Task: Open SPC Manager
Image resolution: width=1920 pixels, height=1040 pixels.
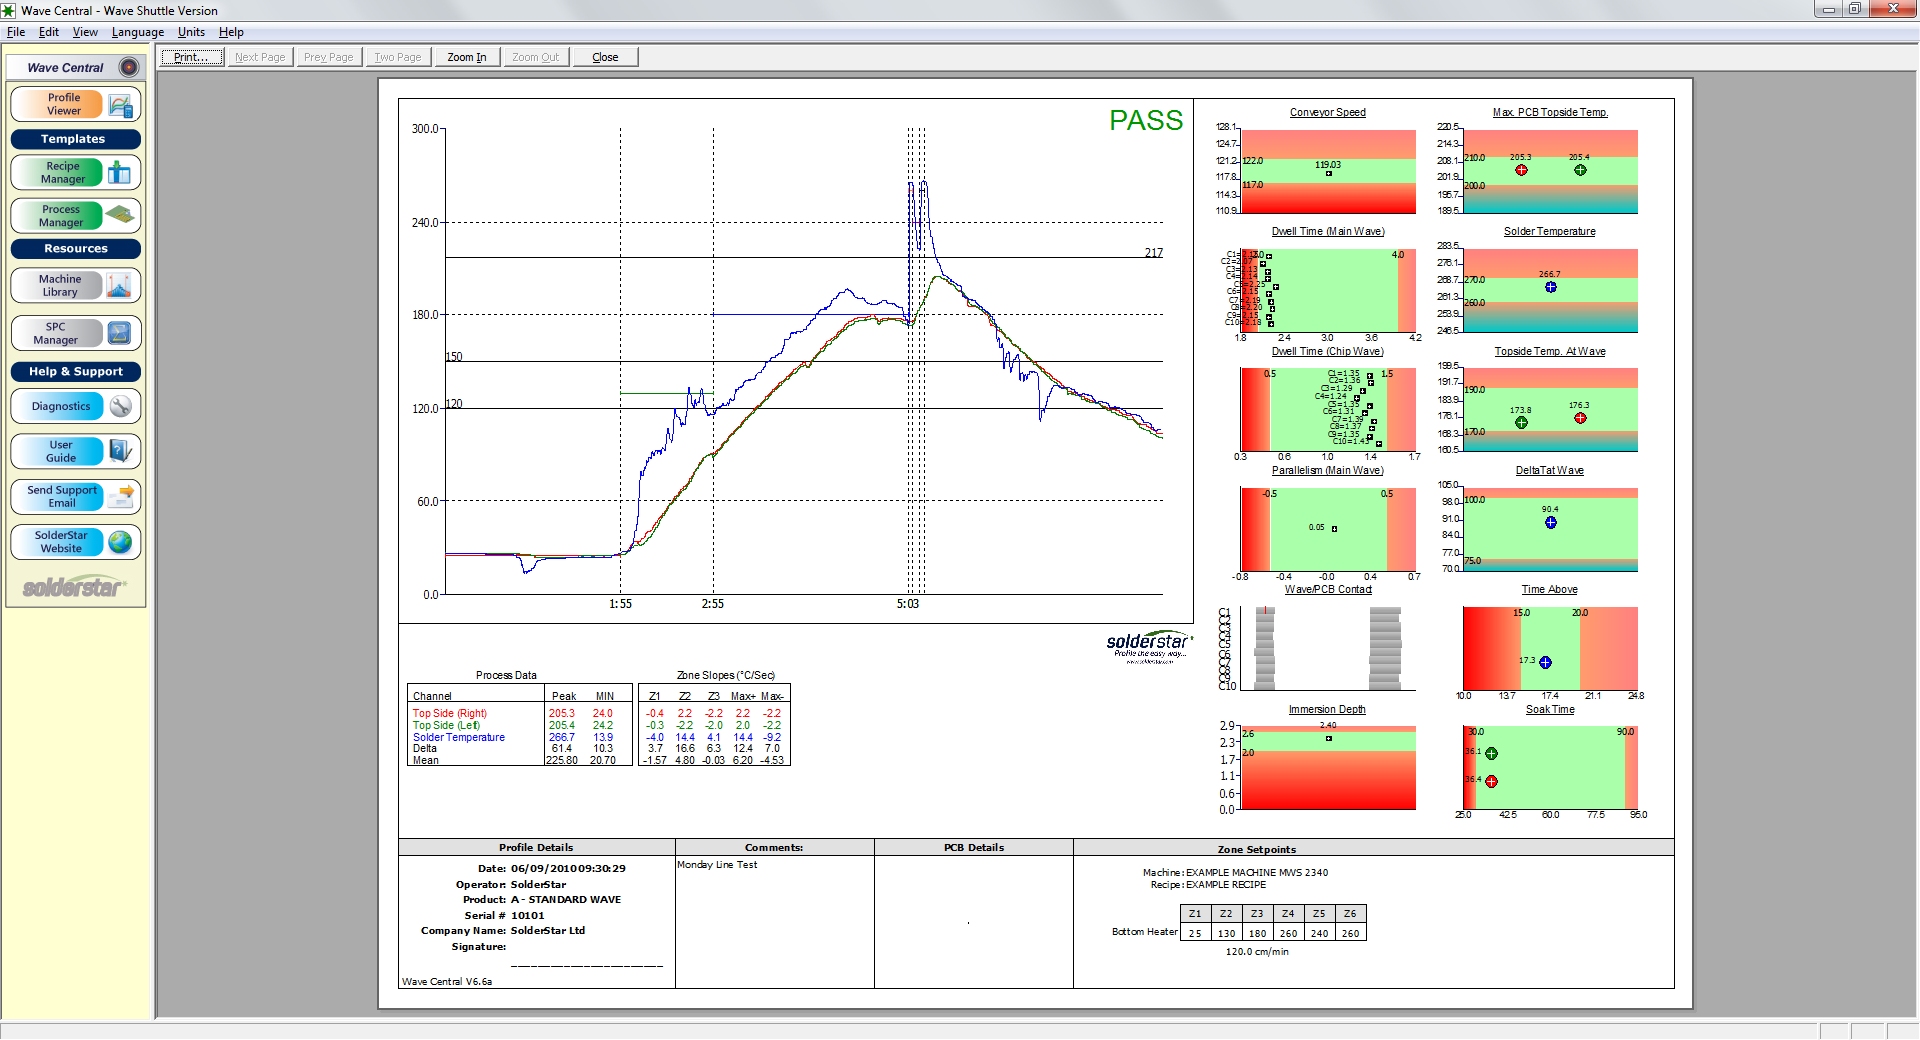Action: (x=75, y=333)
